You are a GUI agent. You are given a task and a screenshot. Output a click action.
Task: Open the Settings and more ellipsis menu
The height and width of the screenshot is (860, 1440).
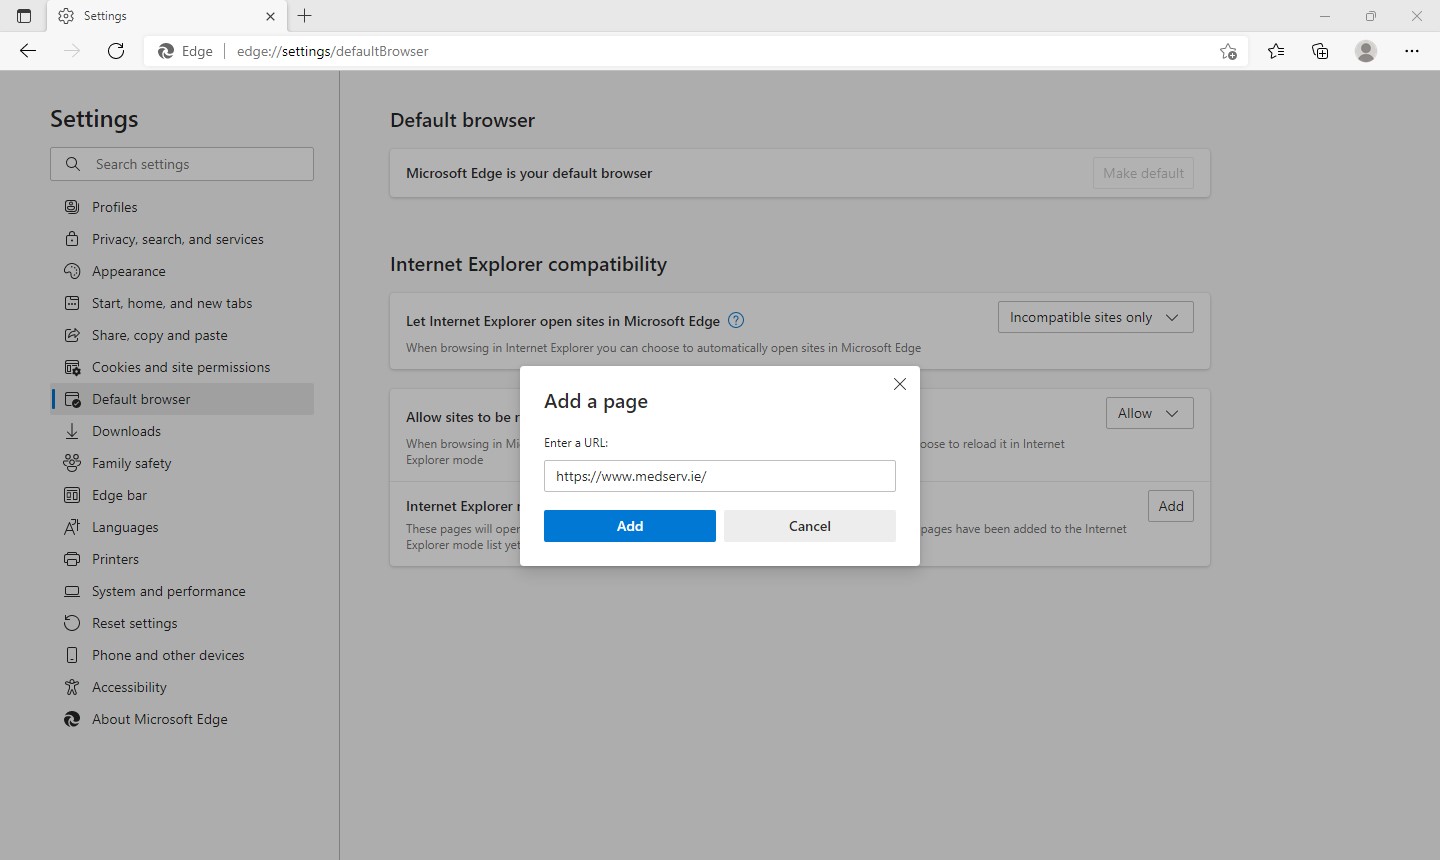pos(1413,51)
